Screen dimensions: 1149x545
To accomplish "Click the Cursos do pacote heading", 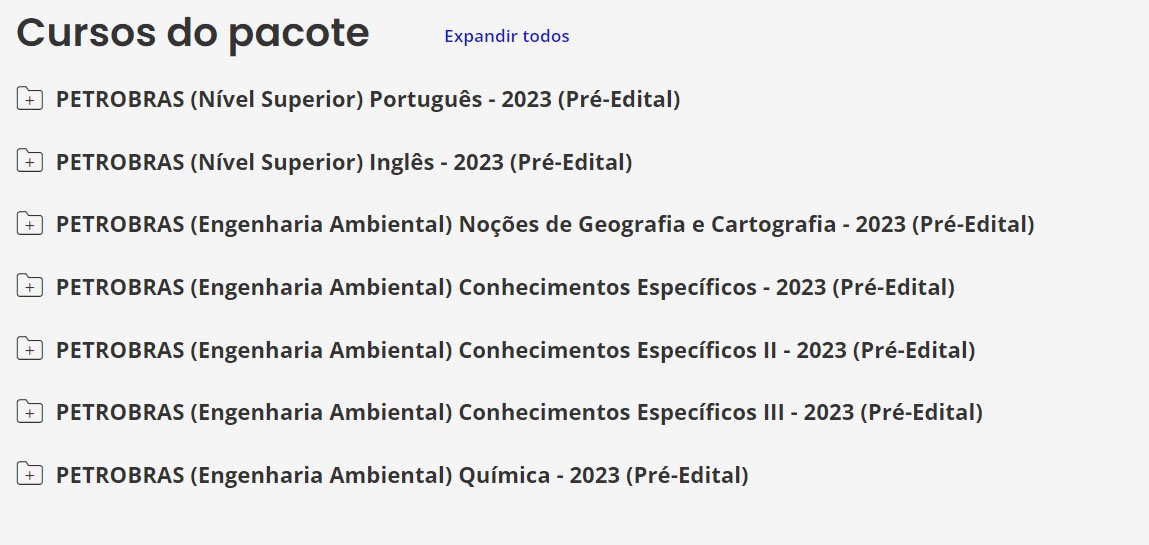I will pos(193,34).
